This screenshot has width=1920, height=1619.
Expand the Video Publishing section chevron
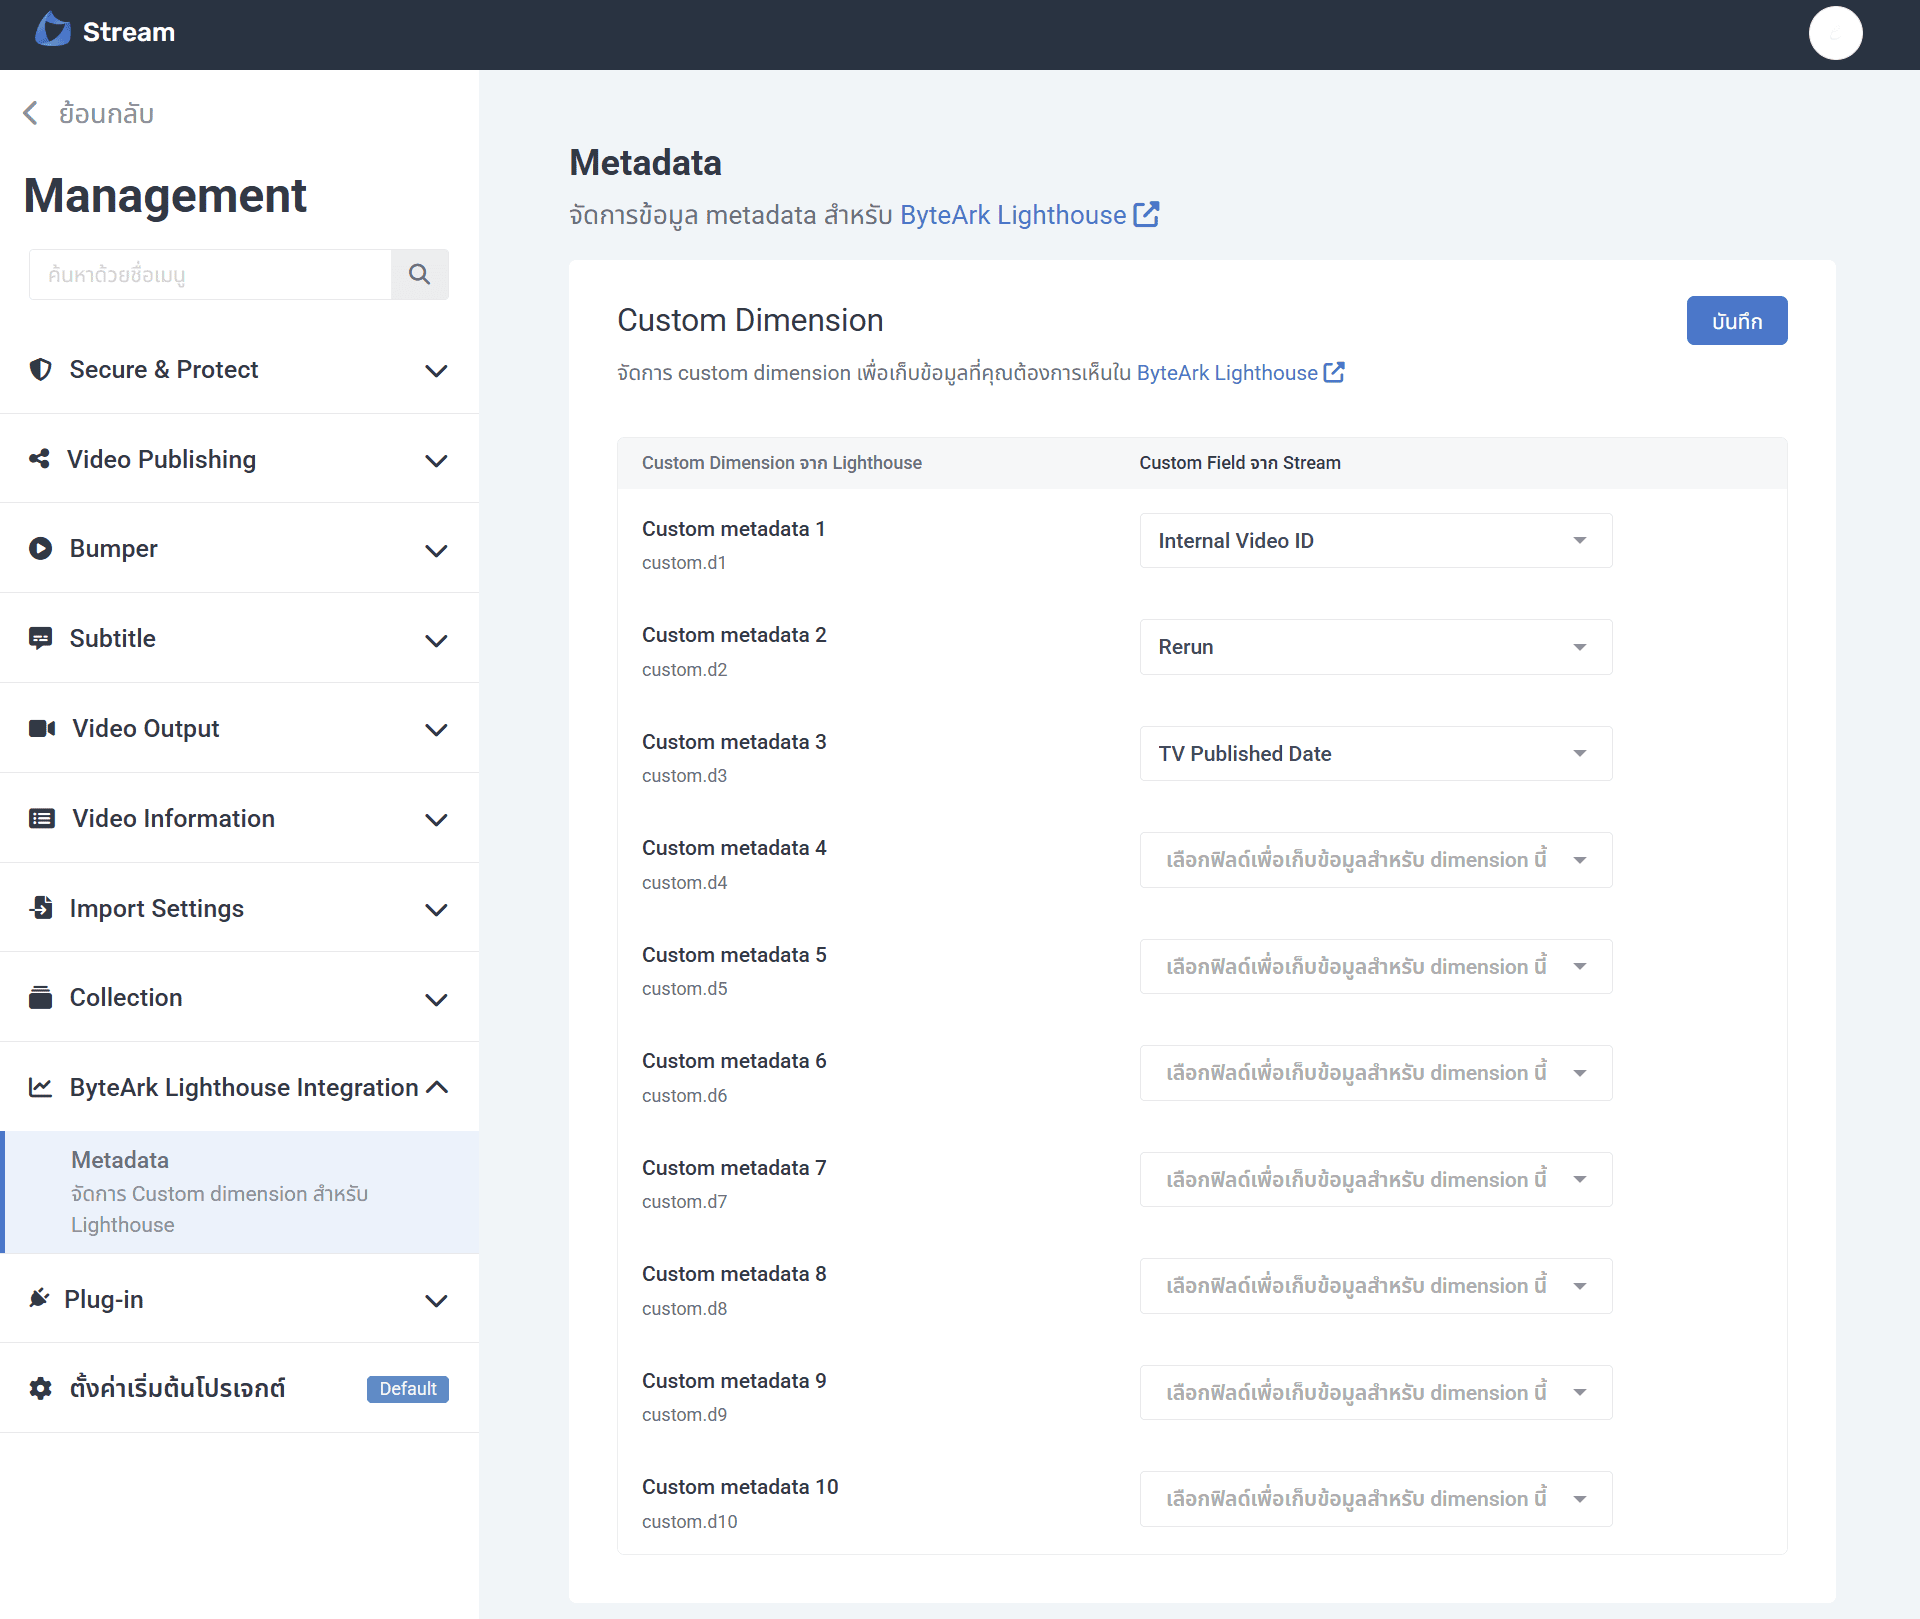[436, 460]
